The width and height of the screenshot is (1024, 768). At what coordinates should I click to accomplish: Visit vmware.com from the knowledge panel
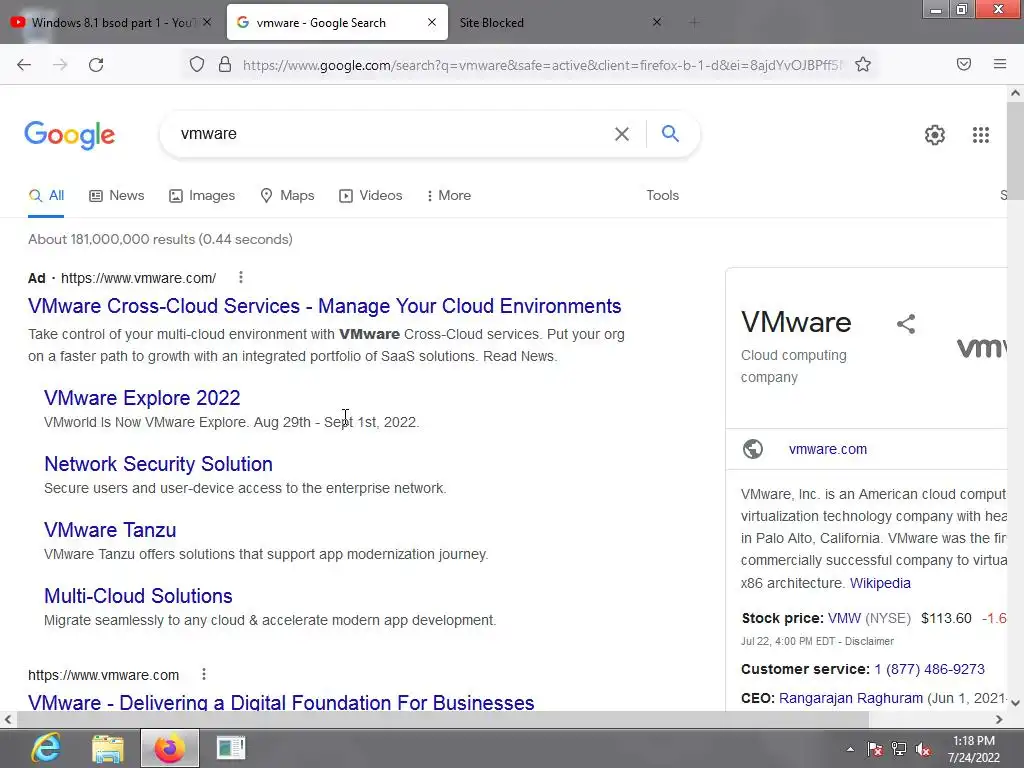[x=827, y=449]
